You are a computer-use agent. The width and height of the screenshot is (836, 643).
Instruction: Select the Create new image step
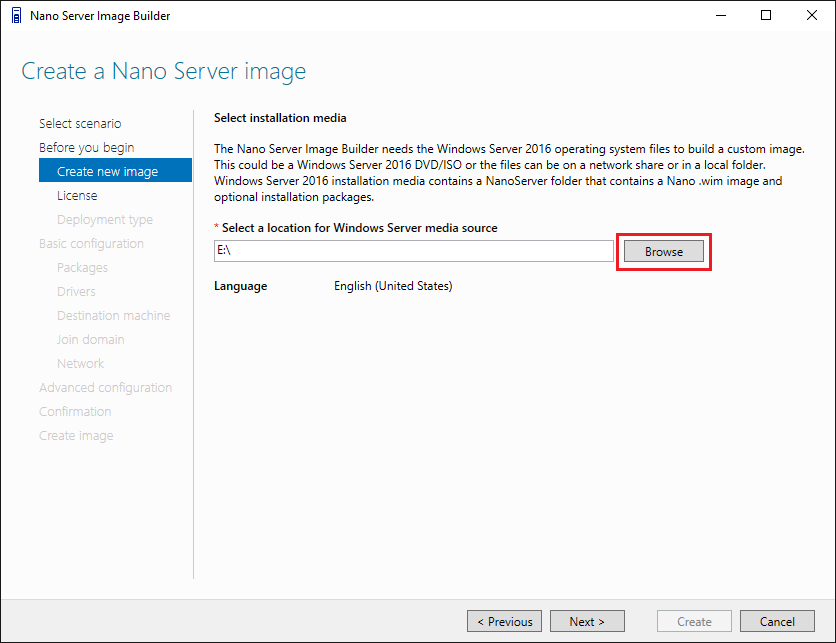point(108,172)
